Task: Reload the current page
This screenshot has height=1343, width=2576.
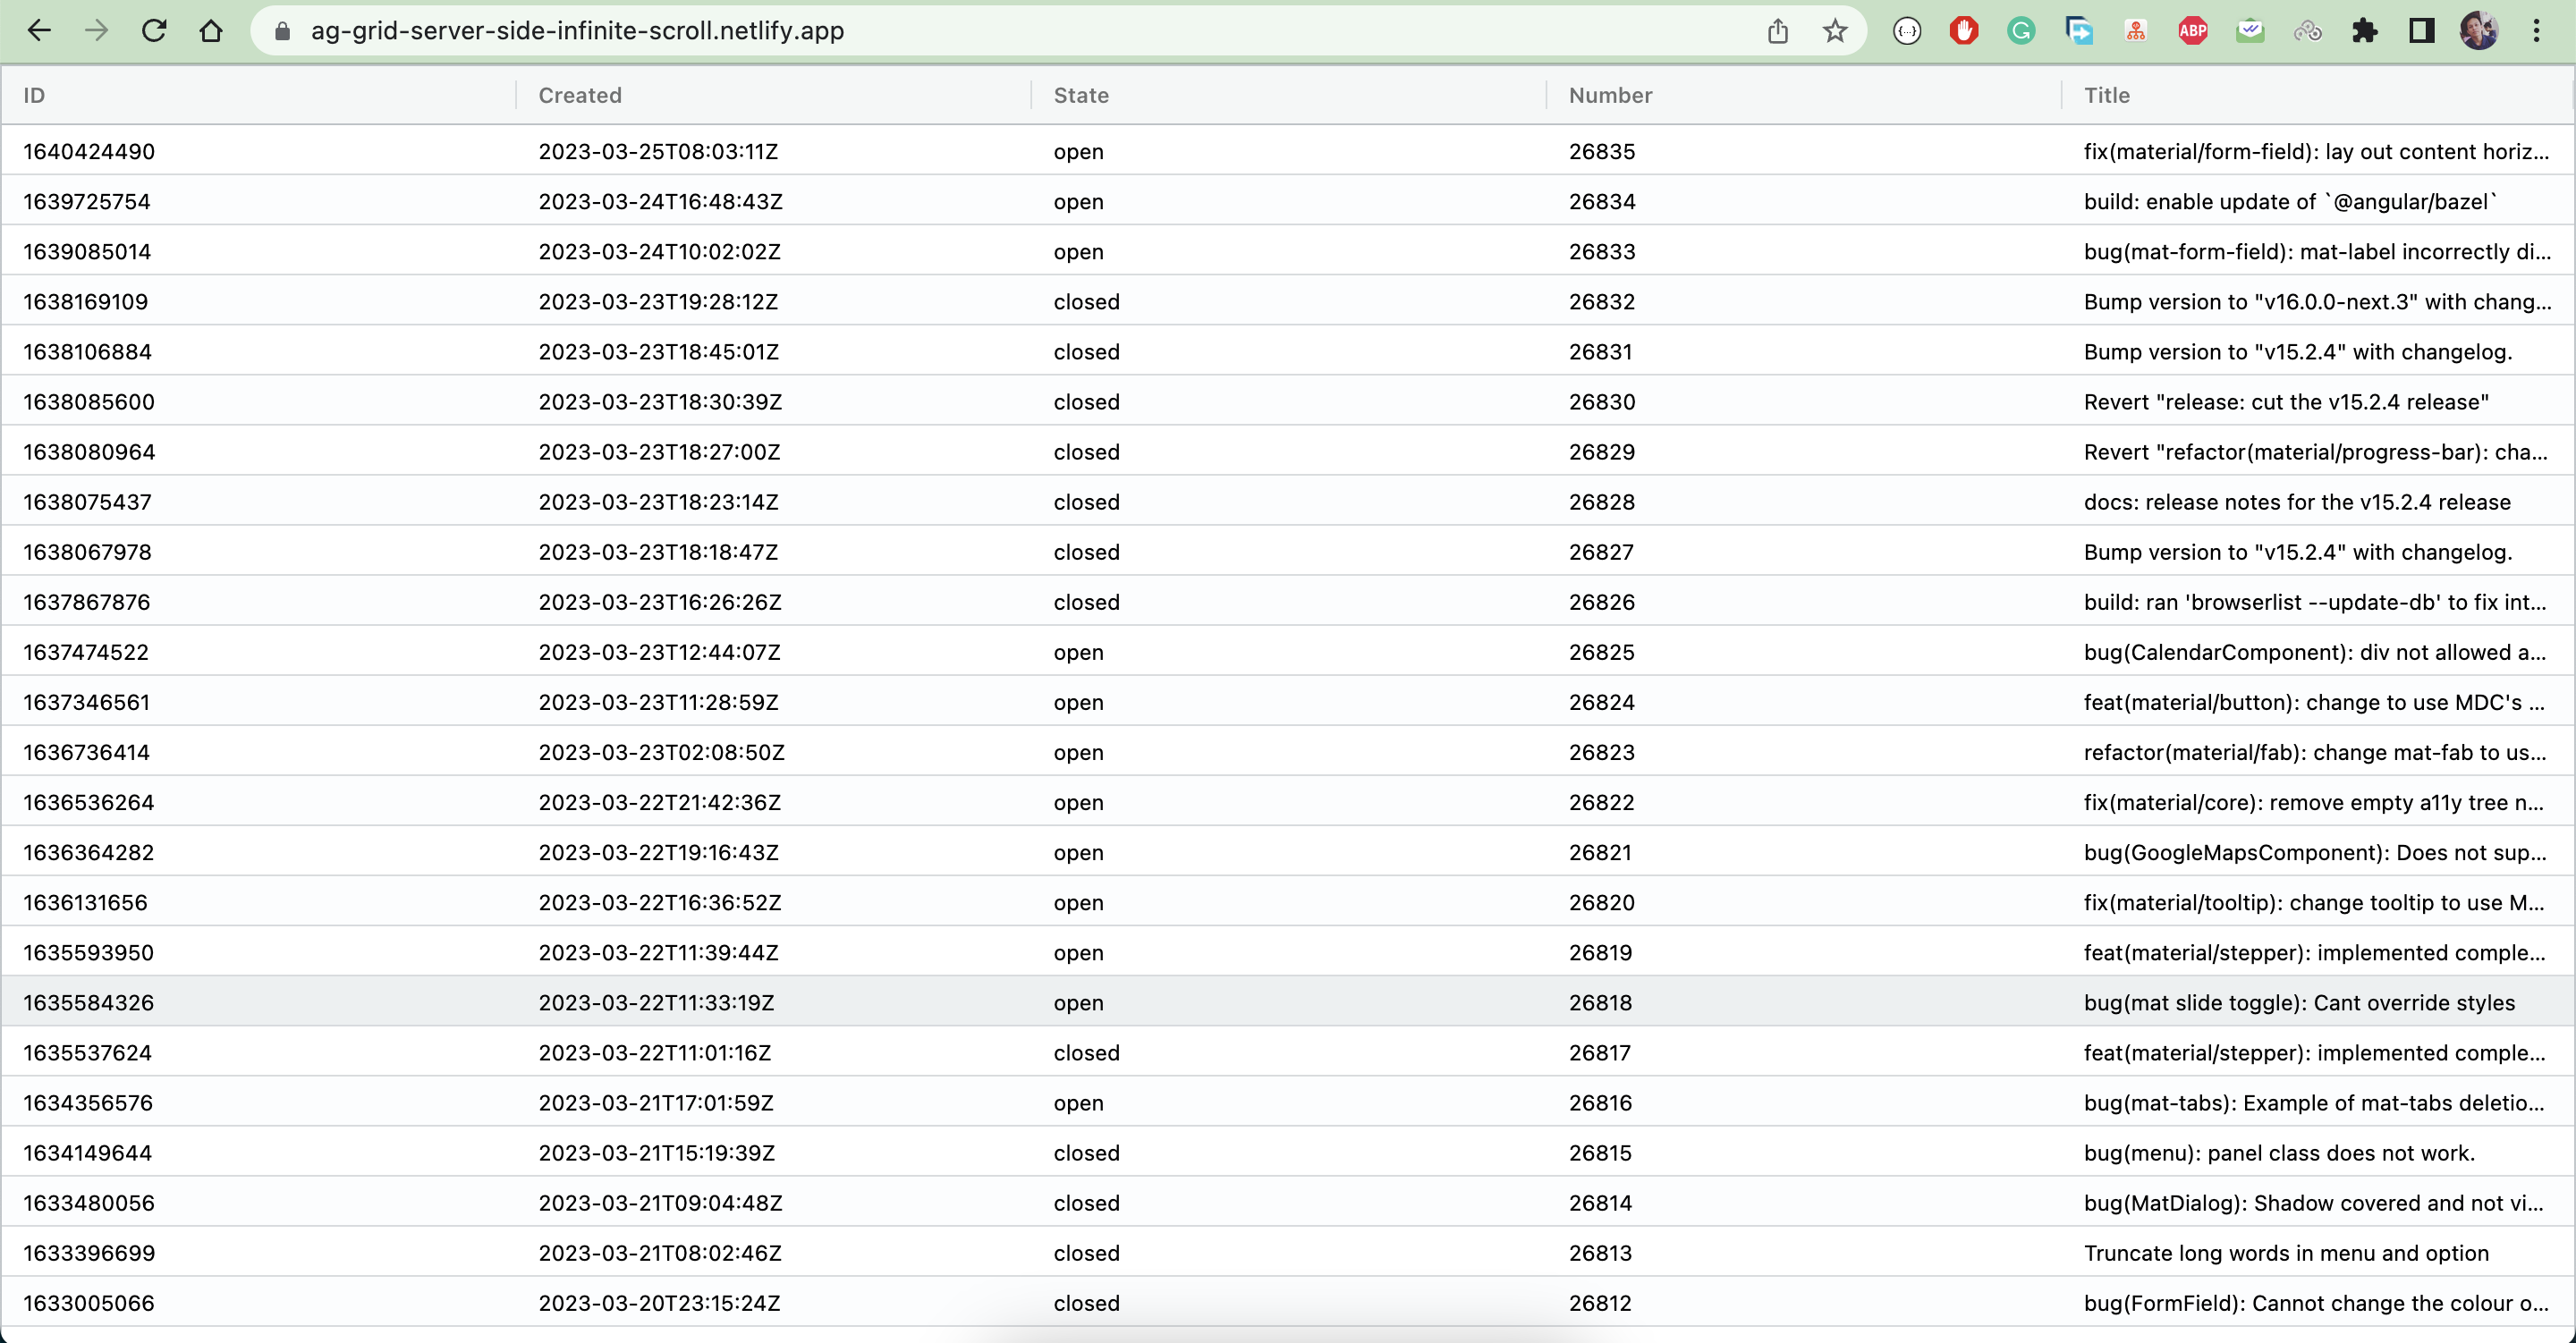Action: pyautogui.click(x=155, y=30)
